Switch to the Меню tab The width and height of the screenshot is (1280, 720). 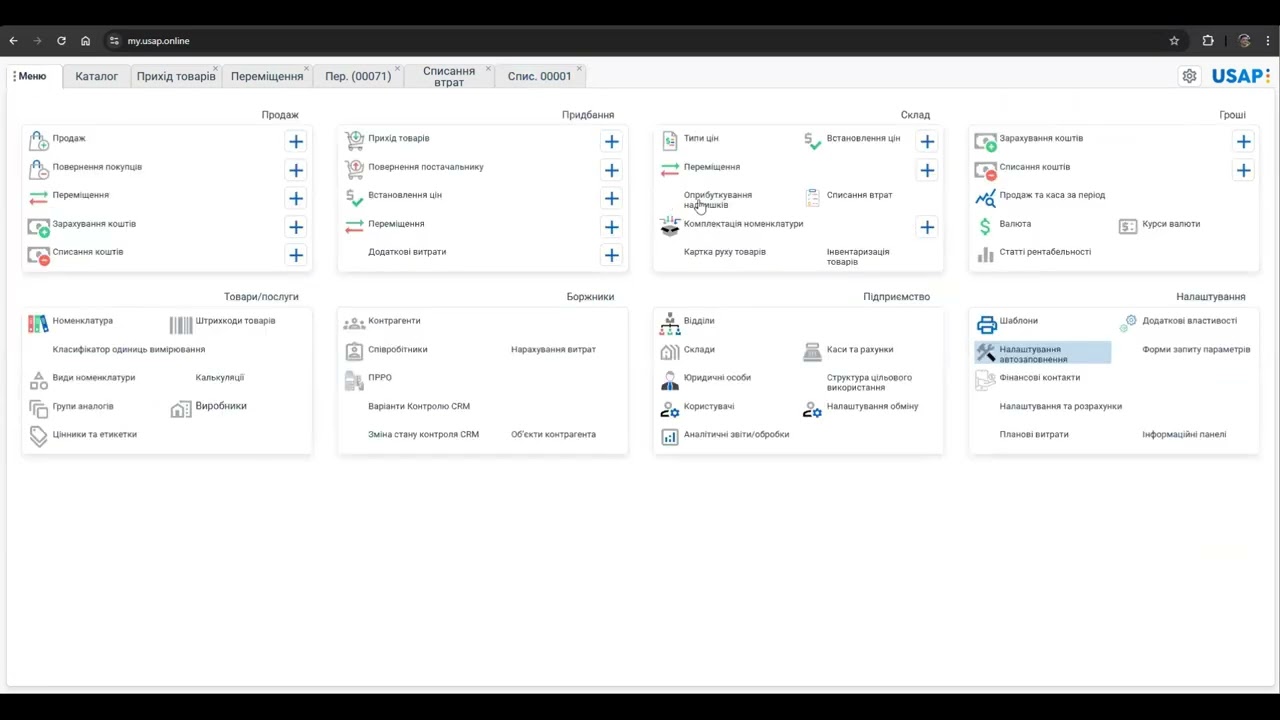33,76
